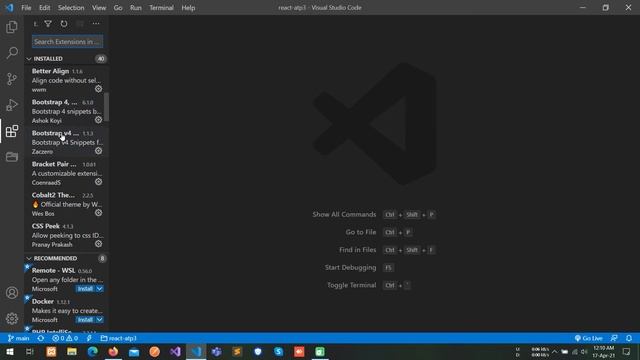The image size is (640, 360).
Task: Select the Docker recommended extension title
Action: tap(43, 301)
